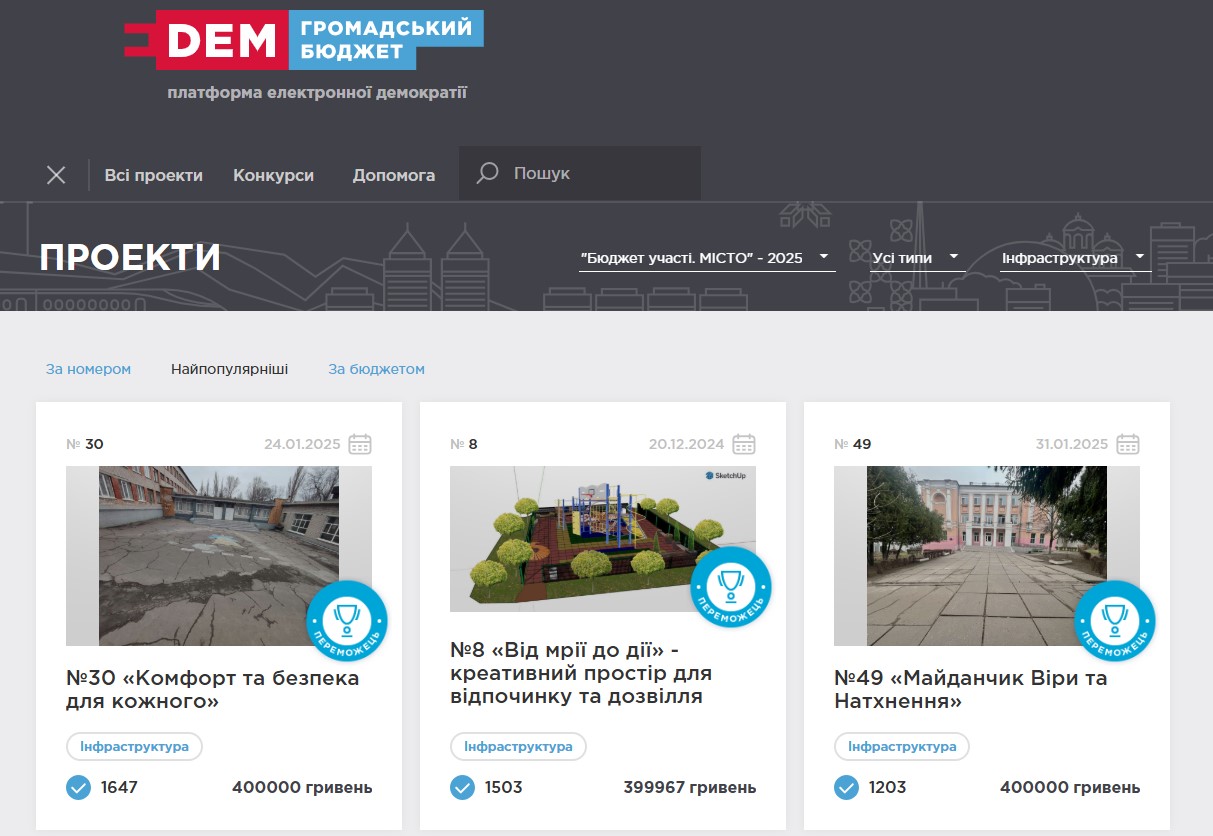The height and width of the screenshot is (836, 1213).
Task: Open the Конкурси menu item
Action: click(273, 175)
